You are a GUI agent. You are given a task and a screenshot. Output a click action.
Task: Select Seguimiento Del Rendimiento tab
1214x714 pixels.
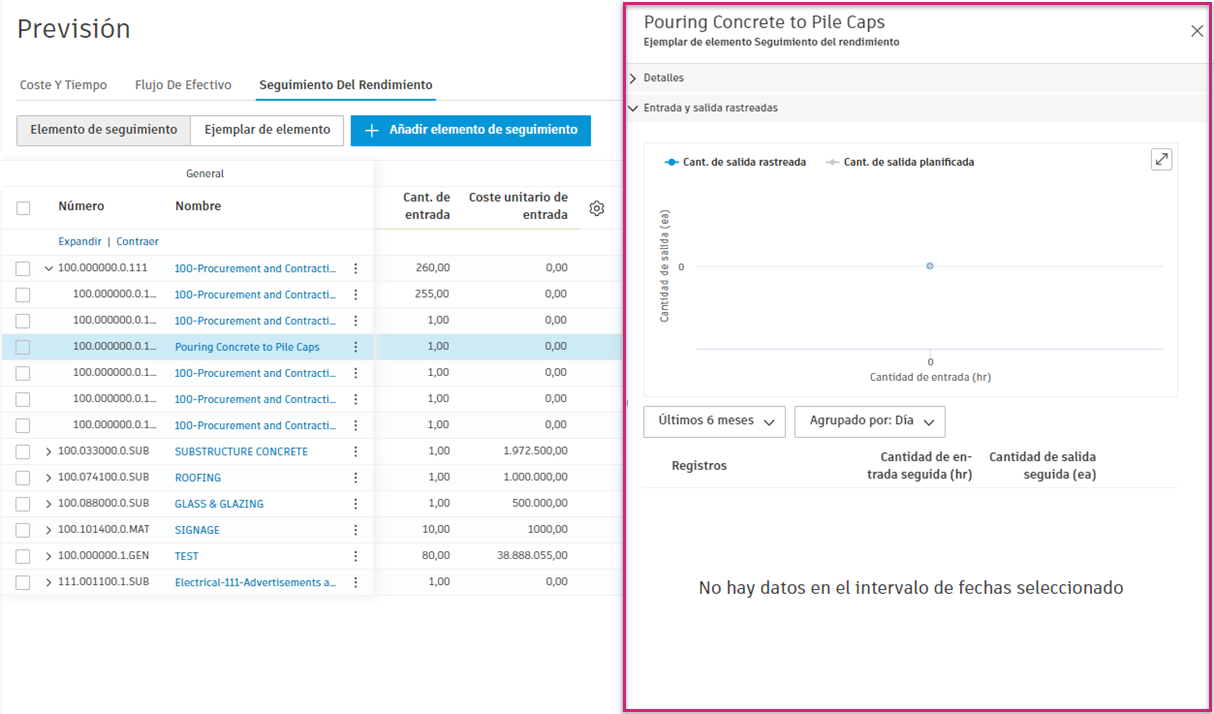pyautogui.click(x=346, y=85)
